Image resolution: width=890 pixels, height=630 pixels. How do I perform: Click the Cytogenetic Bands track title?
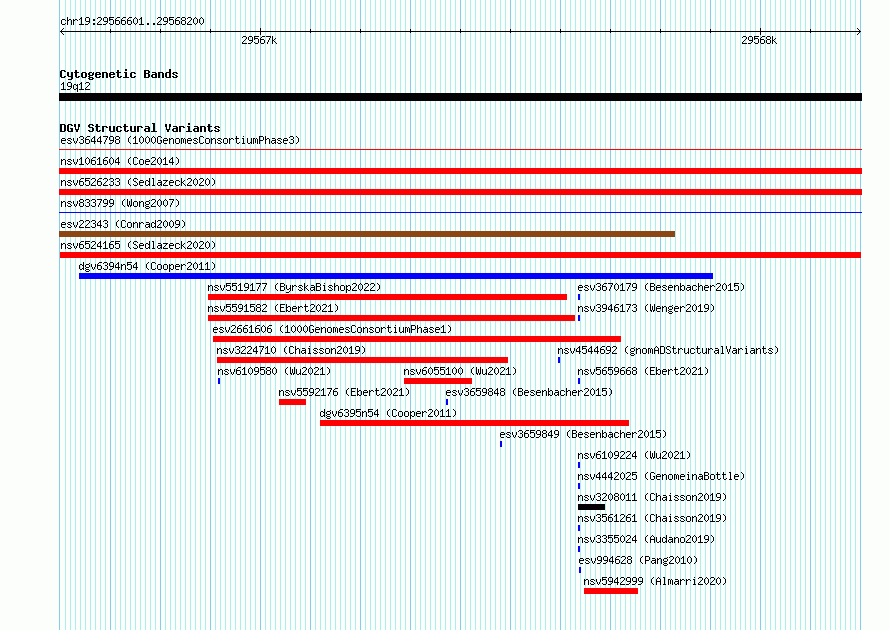pos(119,74)
